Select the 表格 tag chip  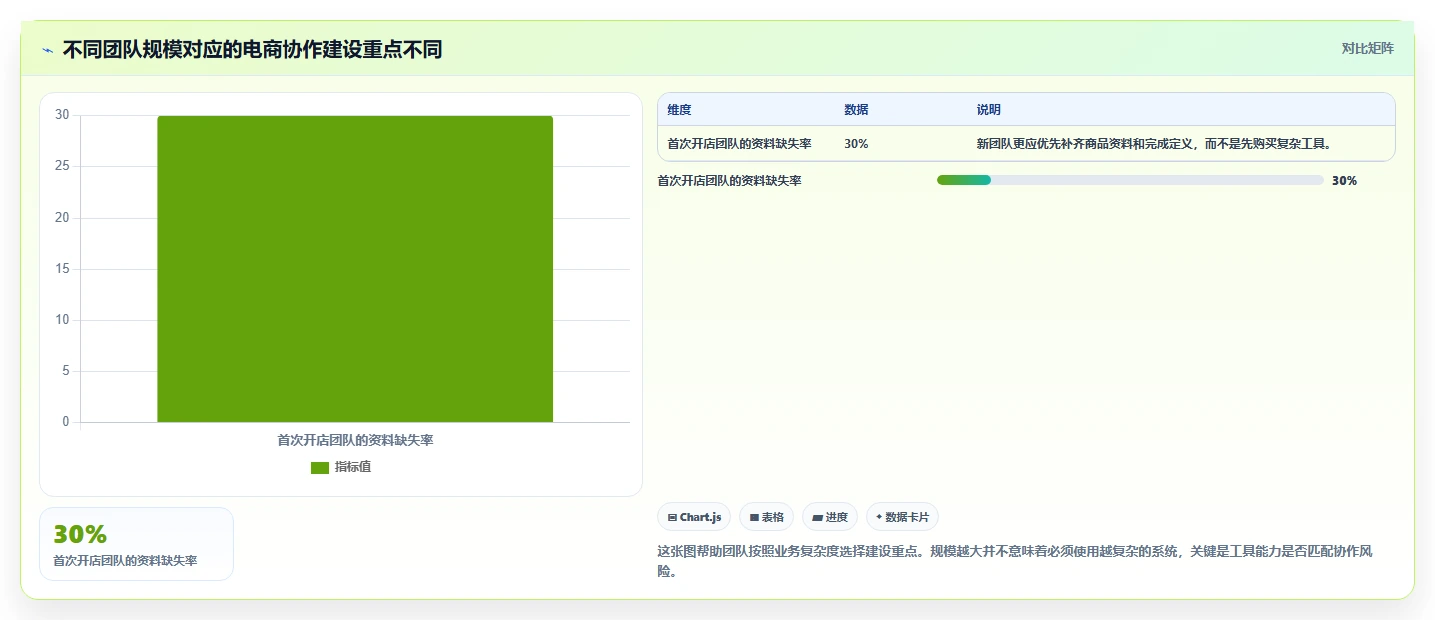tap(767, 517)
